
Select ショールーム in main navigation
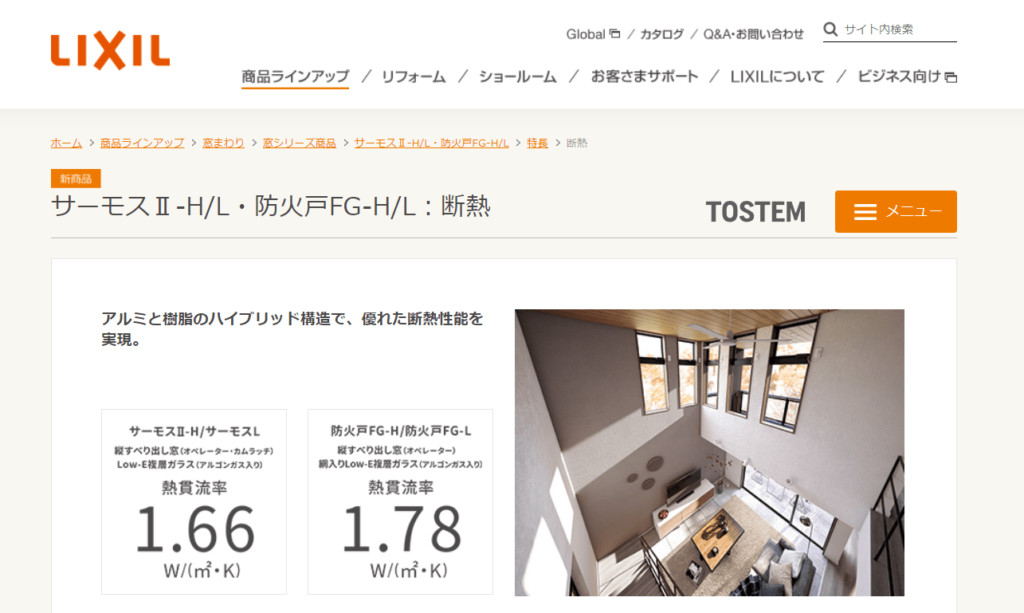tap(517, 77)
